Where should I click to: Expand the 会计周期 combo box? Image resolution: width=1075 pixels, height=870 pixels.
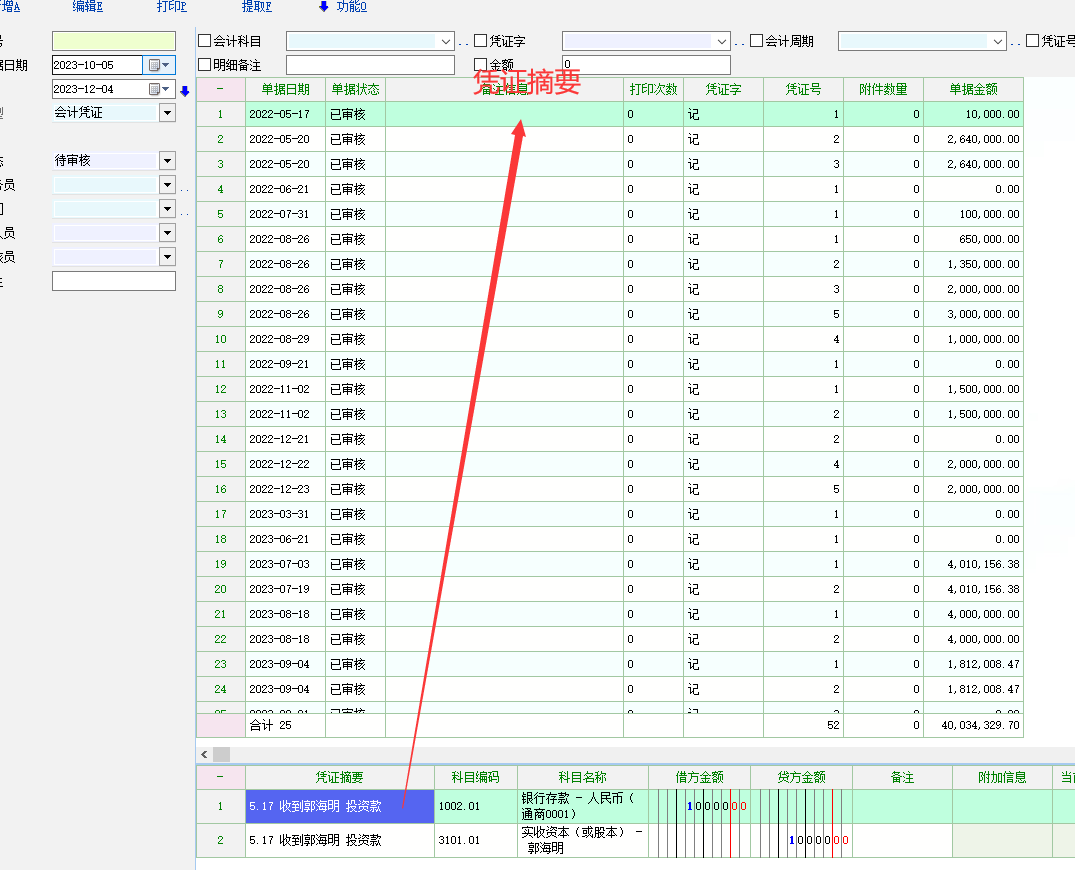(997, 41)
